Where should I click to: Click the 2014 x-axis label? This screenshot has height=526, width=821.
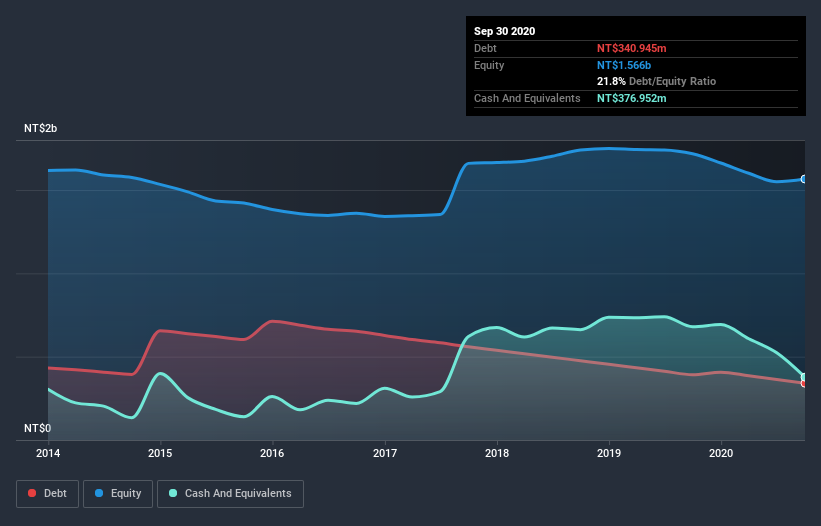(x=48, y=453)
